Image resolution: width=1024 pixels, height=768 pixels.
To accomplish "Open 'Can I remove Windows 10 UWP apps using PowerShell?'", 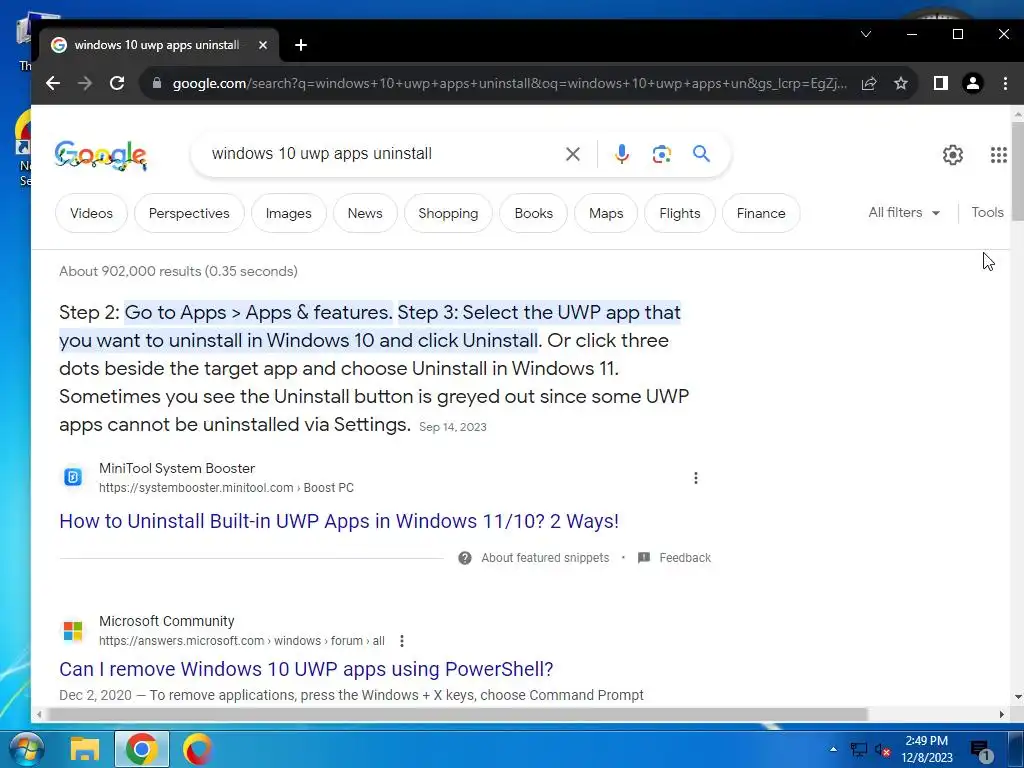I will point(306,669).
